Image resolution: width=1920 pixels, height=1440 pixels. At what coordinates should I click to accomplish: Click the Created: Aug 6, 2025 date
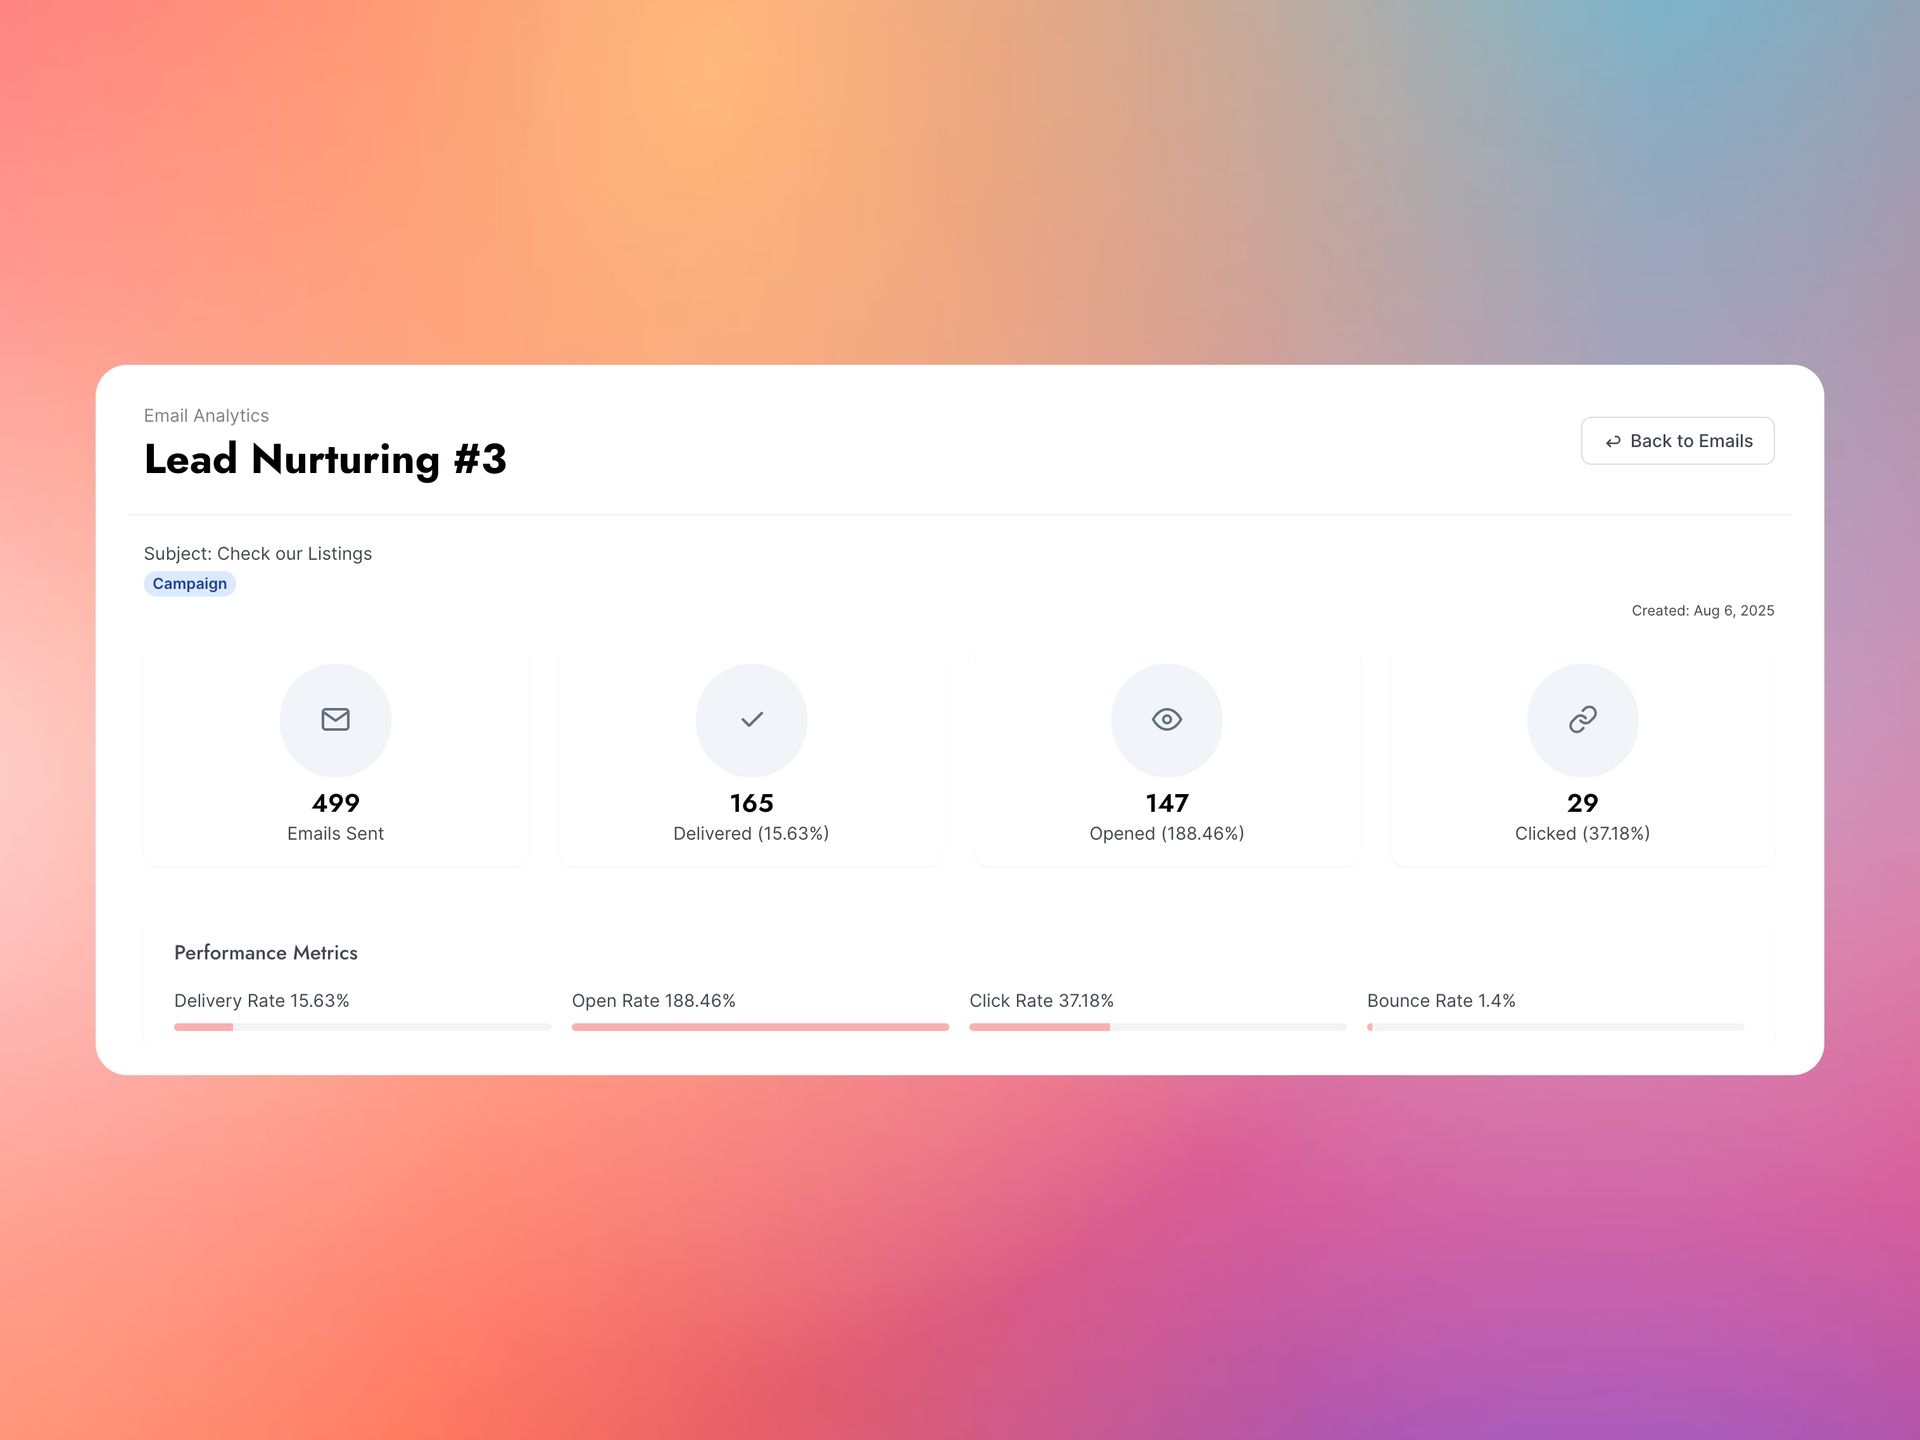pyautogui.click(x=1703, y=611)
